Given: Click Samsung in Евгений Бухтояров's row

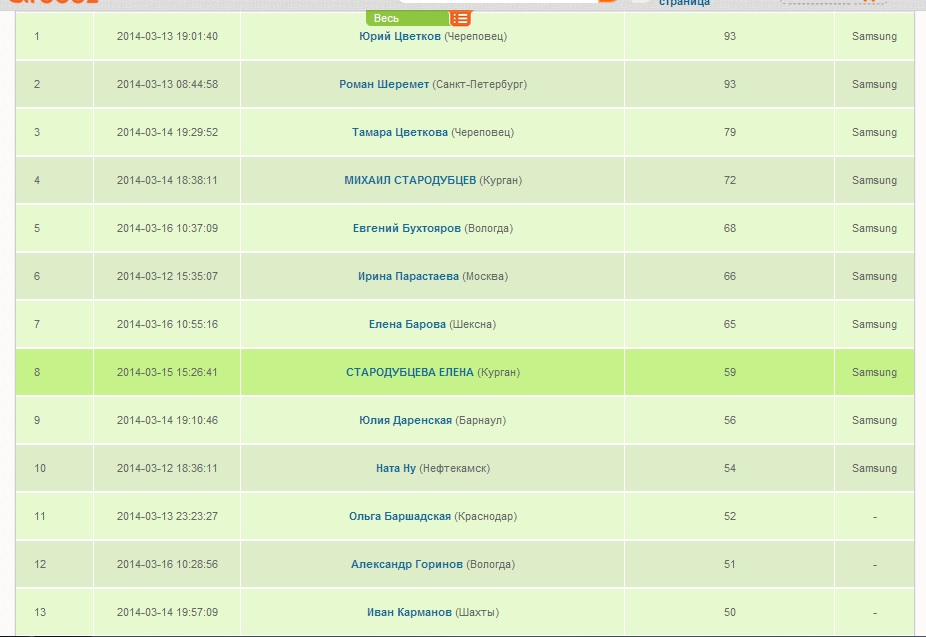Looking at the screenshot, I should click(x=874, y=228).
